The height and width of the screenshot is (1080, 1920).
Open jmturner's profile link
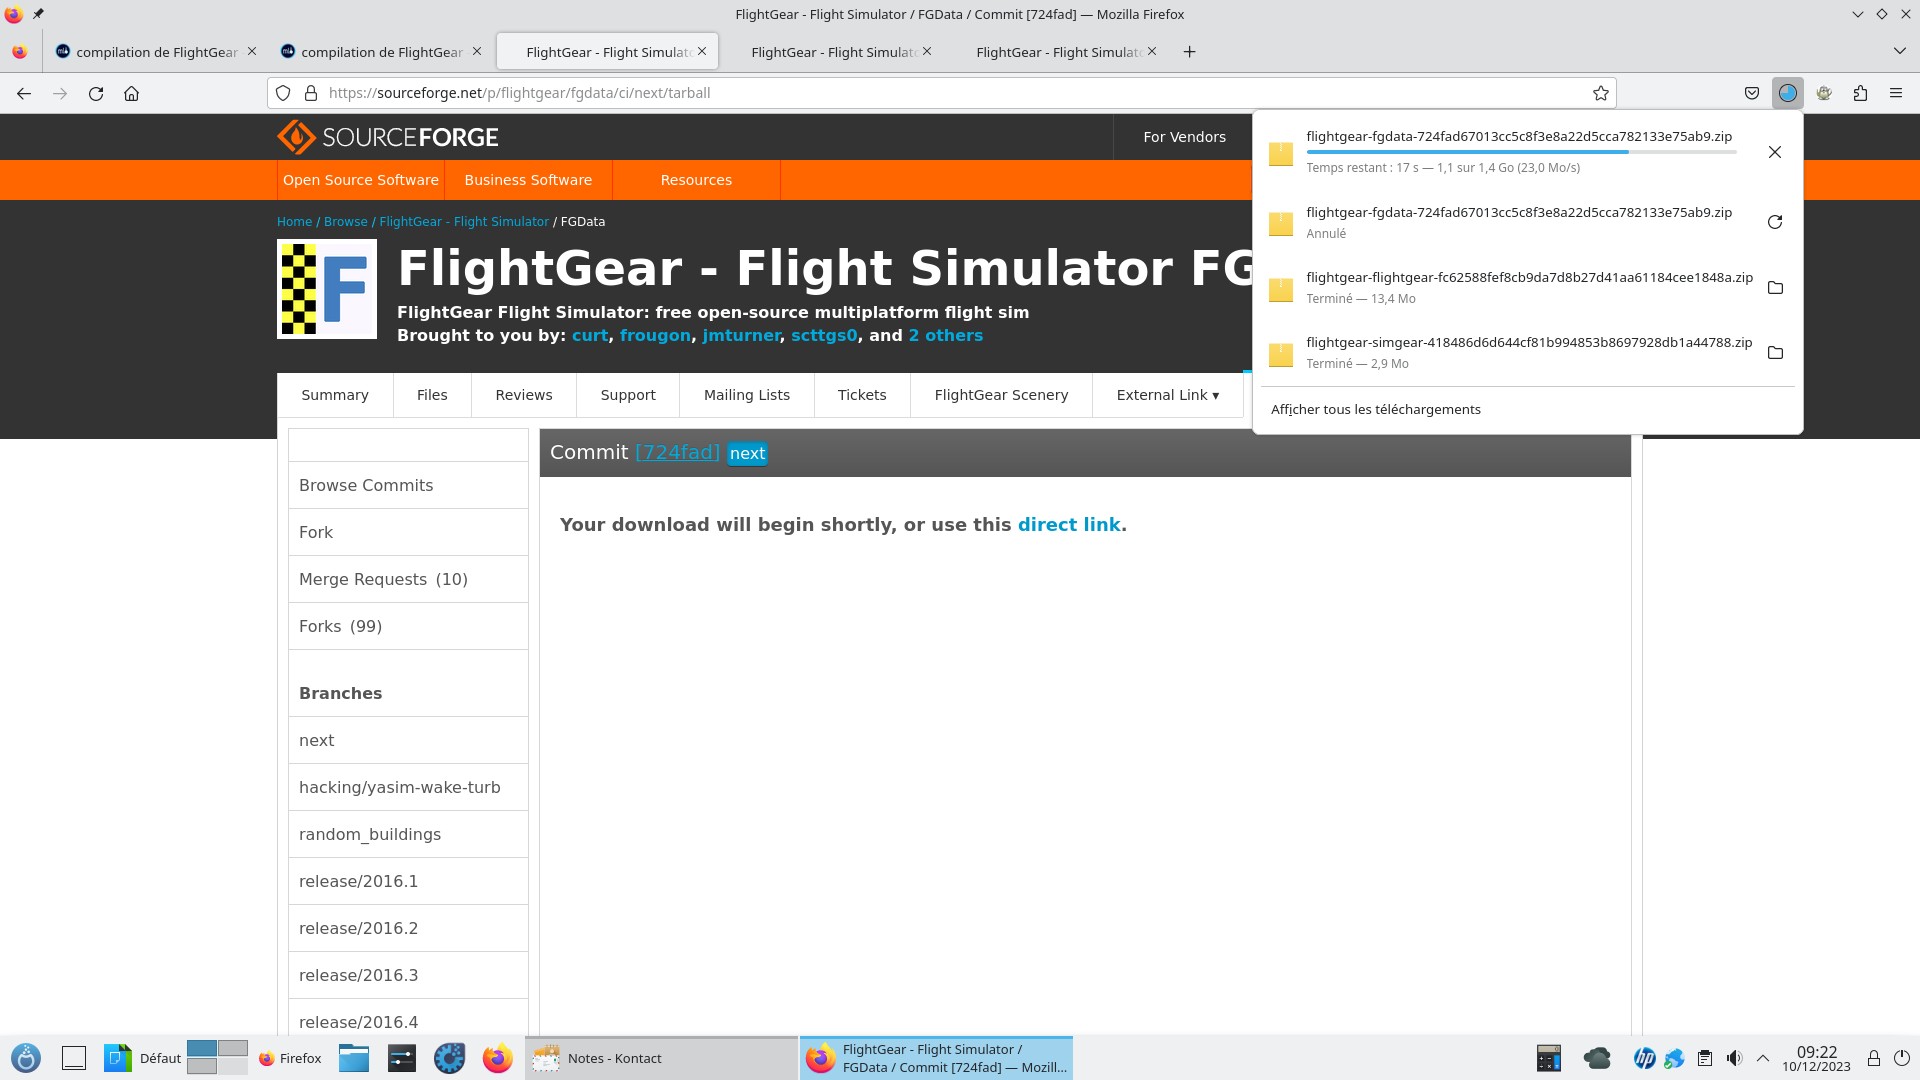point(741,336)
